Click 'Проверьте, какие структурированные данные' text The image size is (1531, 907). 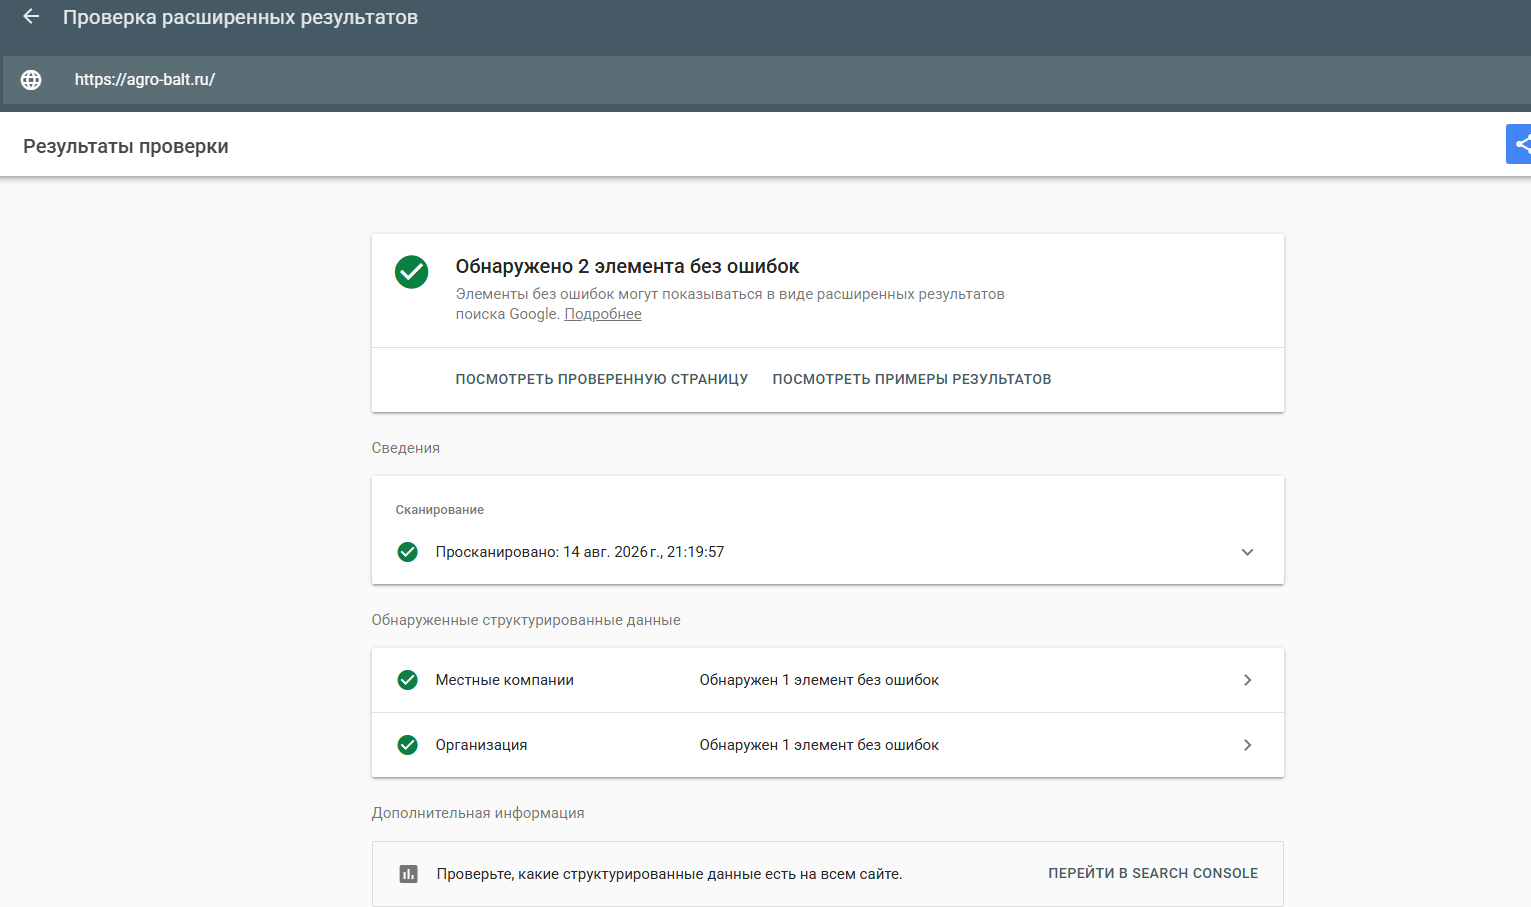click(x=669, y=874)
